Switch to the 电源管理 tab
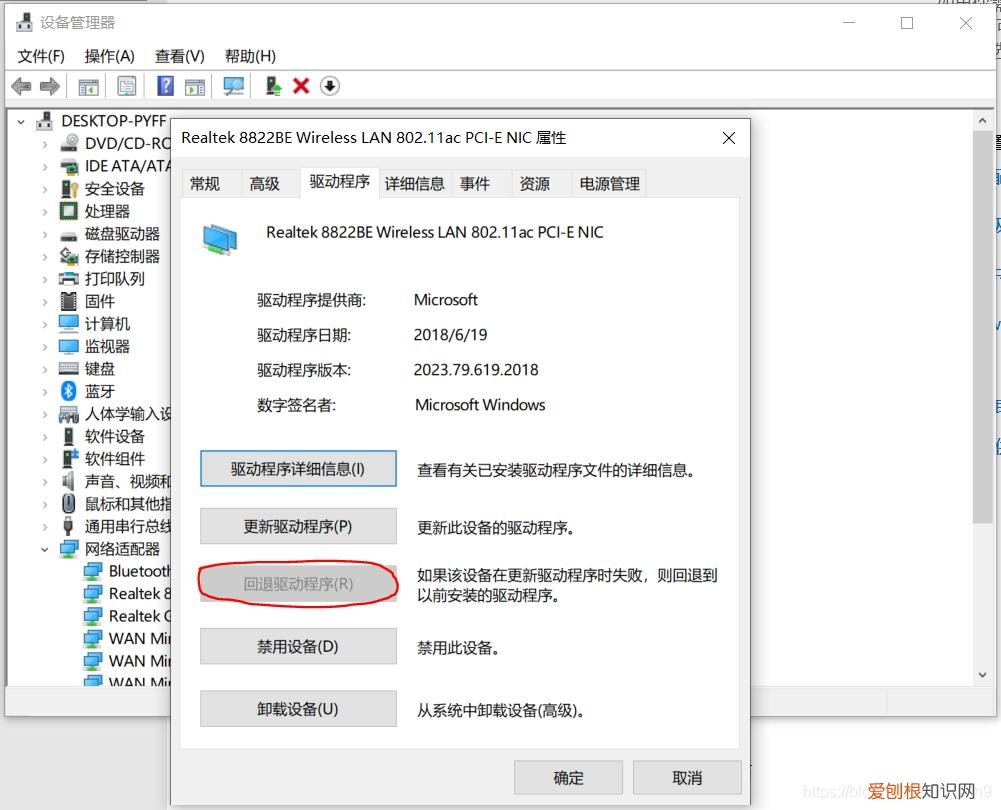 click(x=608, y=183)
